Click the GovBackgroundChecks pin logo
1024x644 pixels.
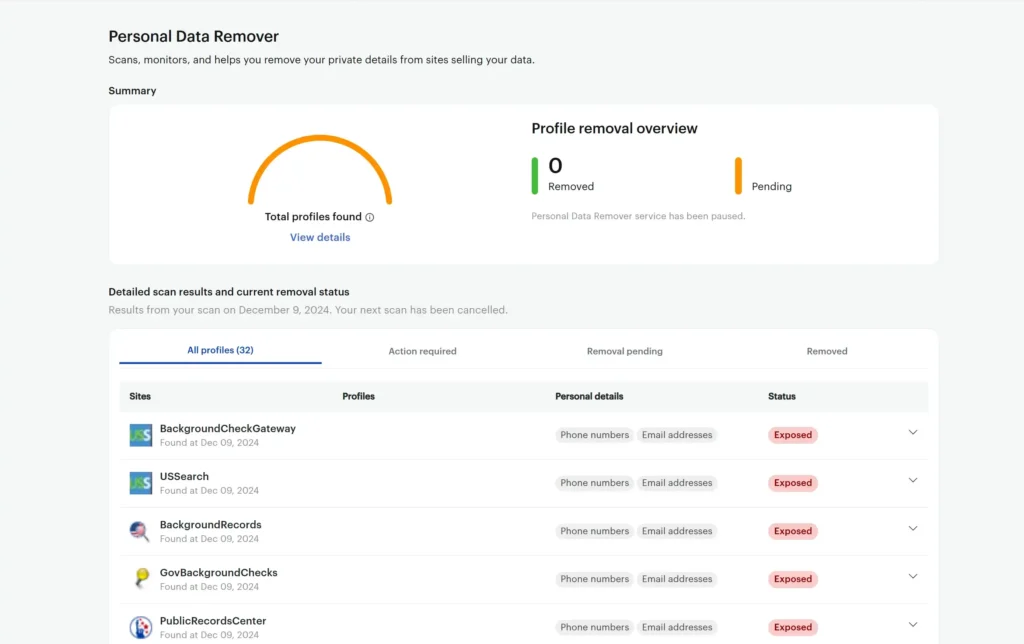(x=140, y=579)
